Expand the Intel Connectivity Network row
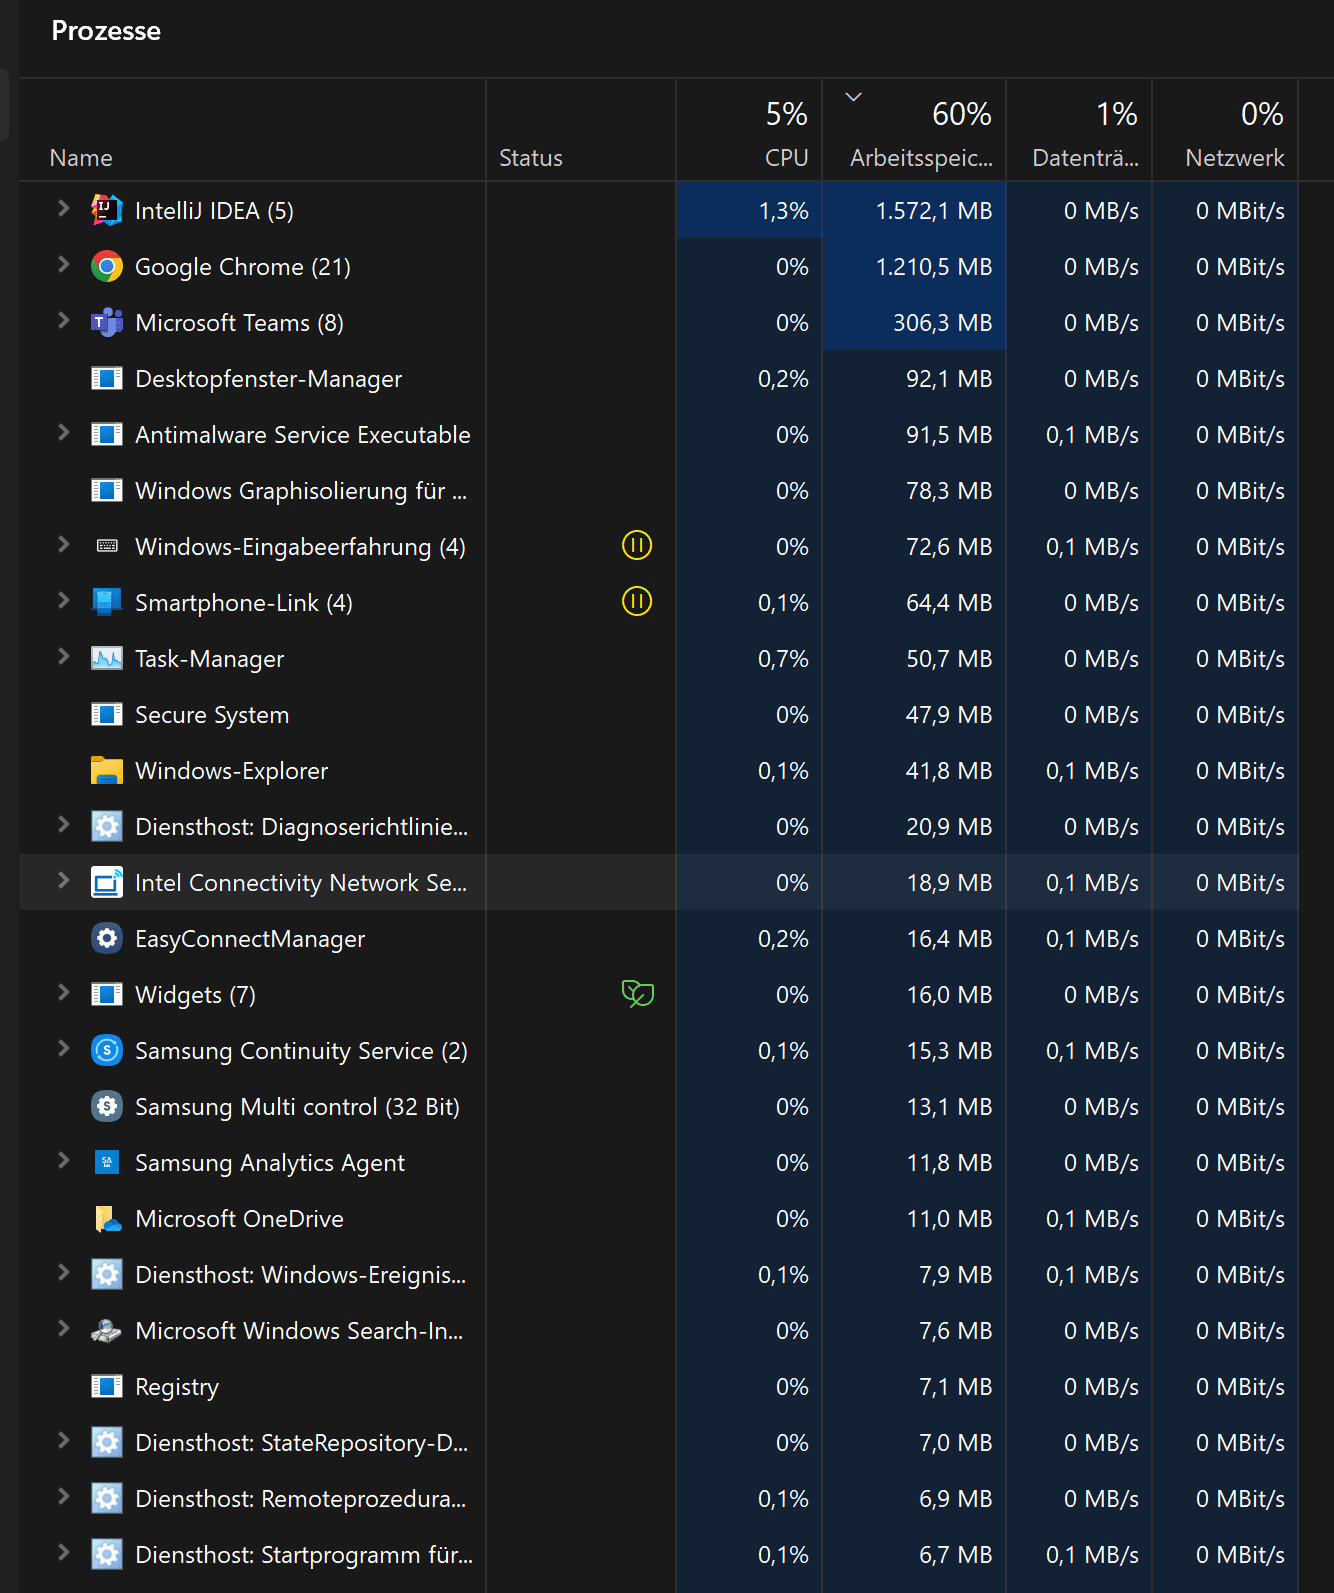This screenshot has width=1334, height=1593. click(63, 880)
